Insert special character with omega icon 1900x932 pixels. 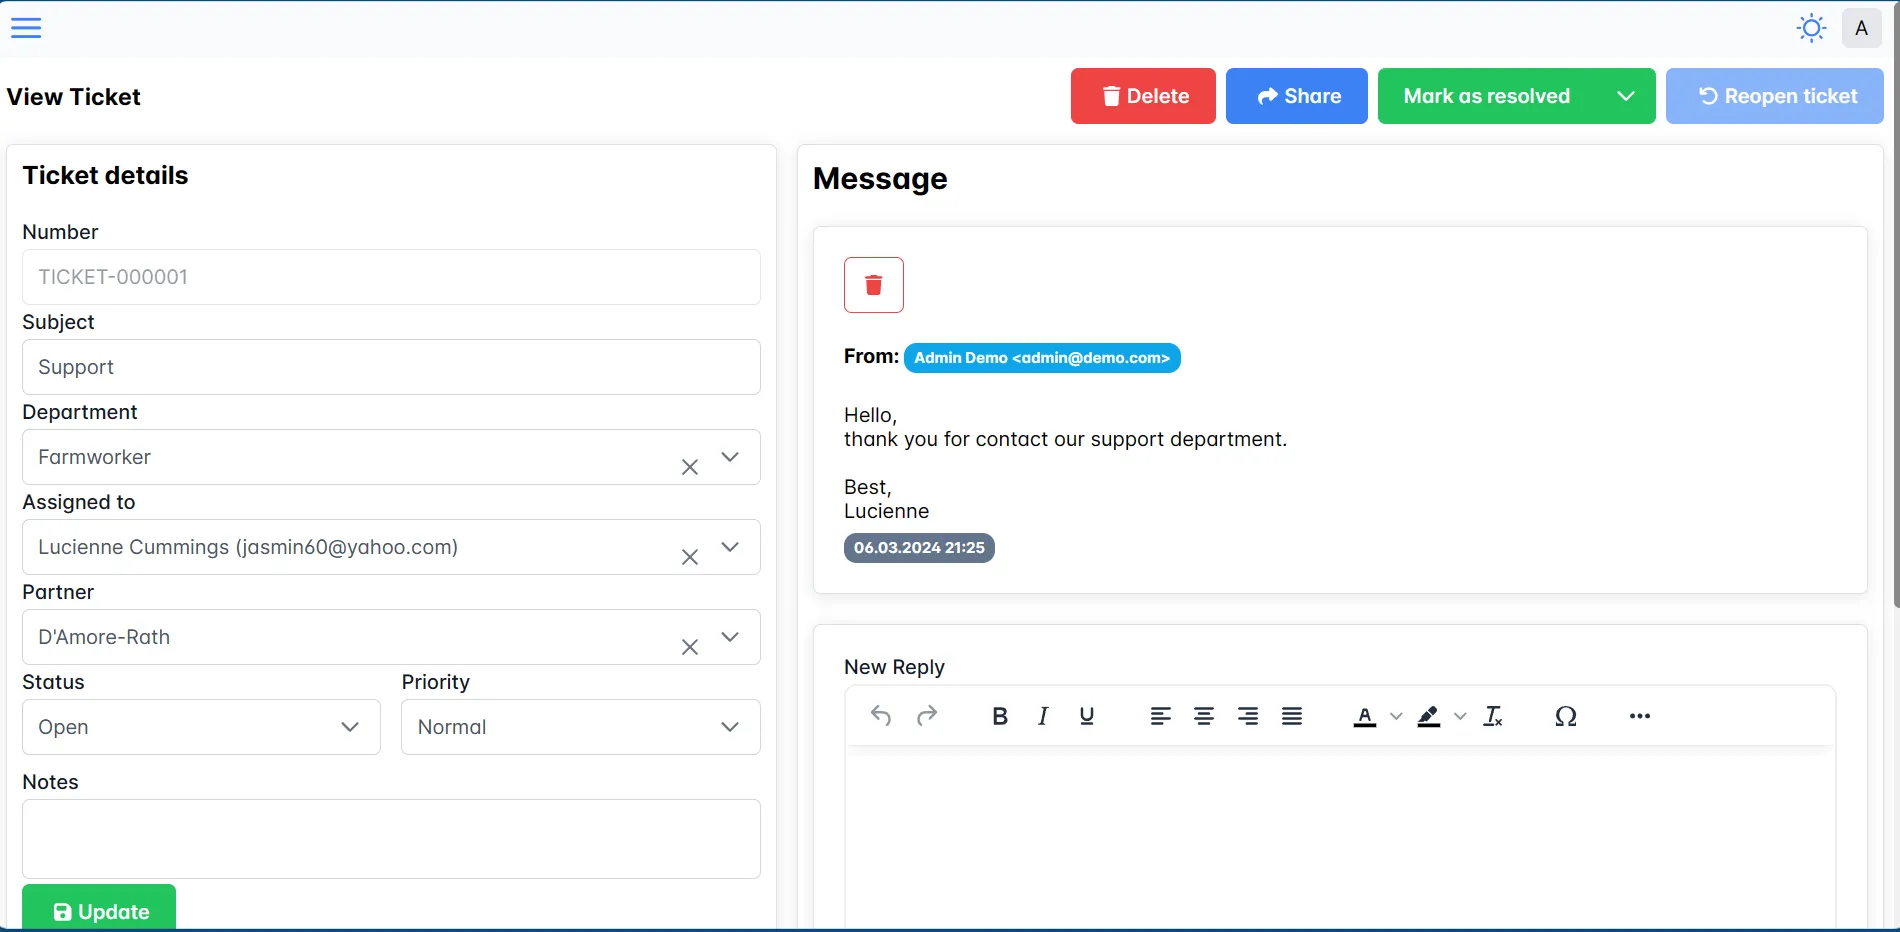(1566, 716)
